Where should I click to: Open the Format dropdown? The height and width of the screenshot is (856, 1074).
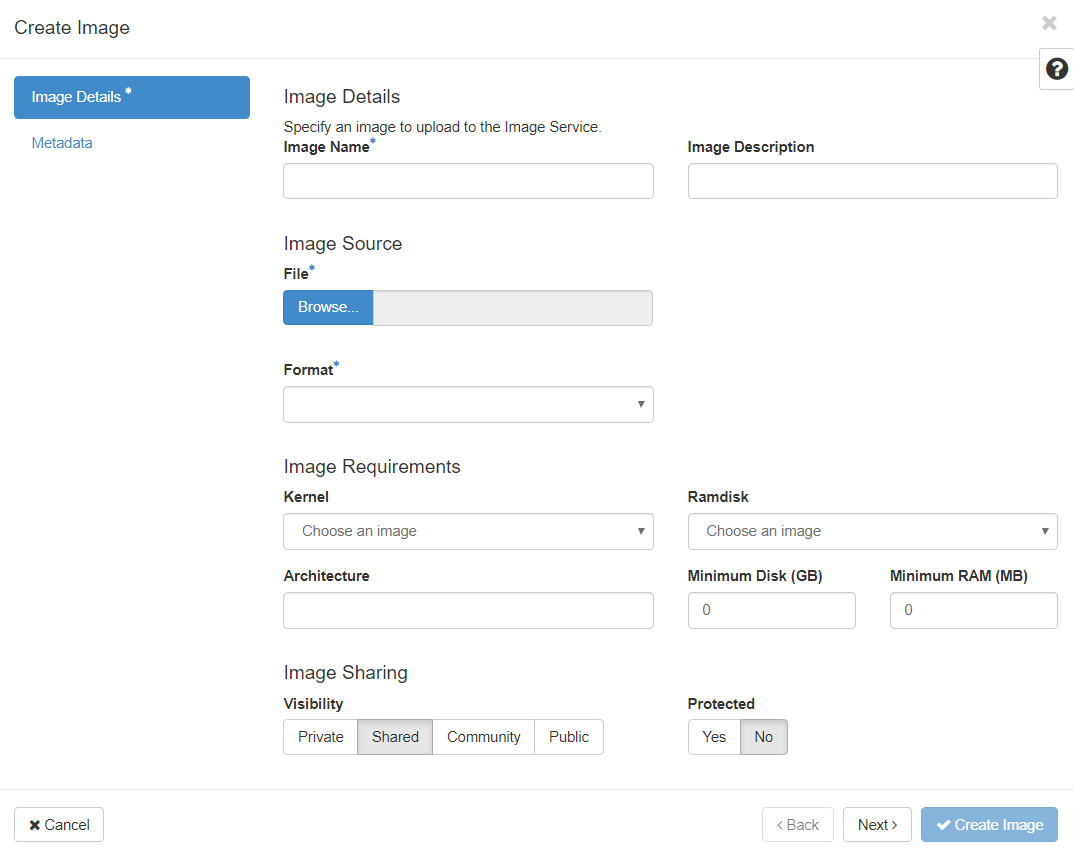coord(468,404)
